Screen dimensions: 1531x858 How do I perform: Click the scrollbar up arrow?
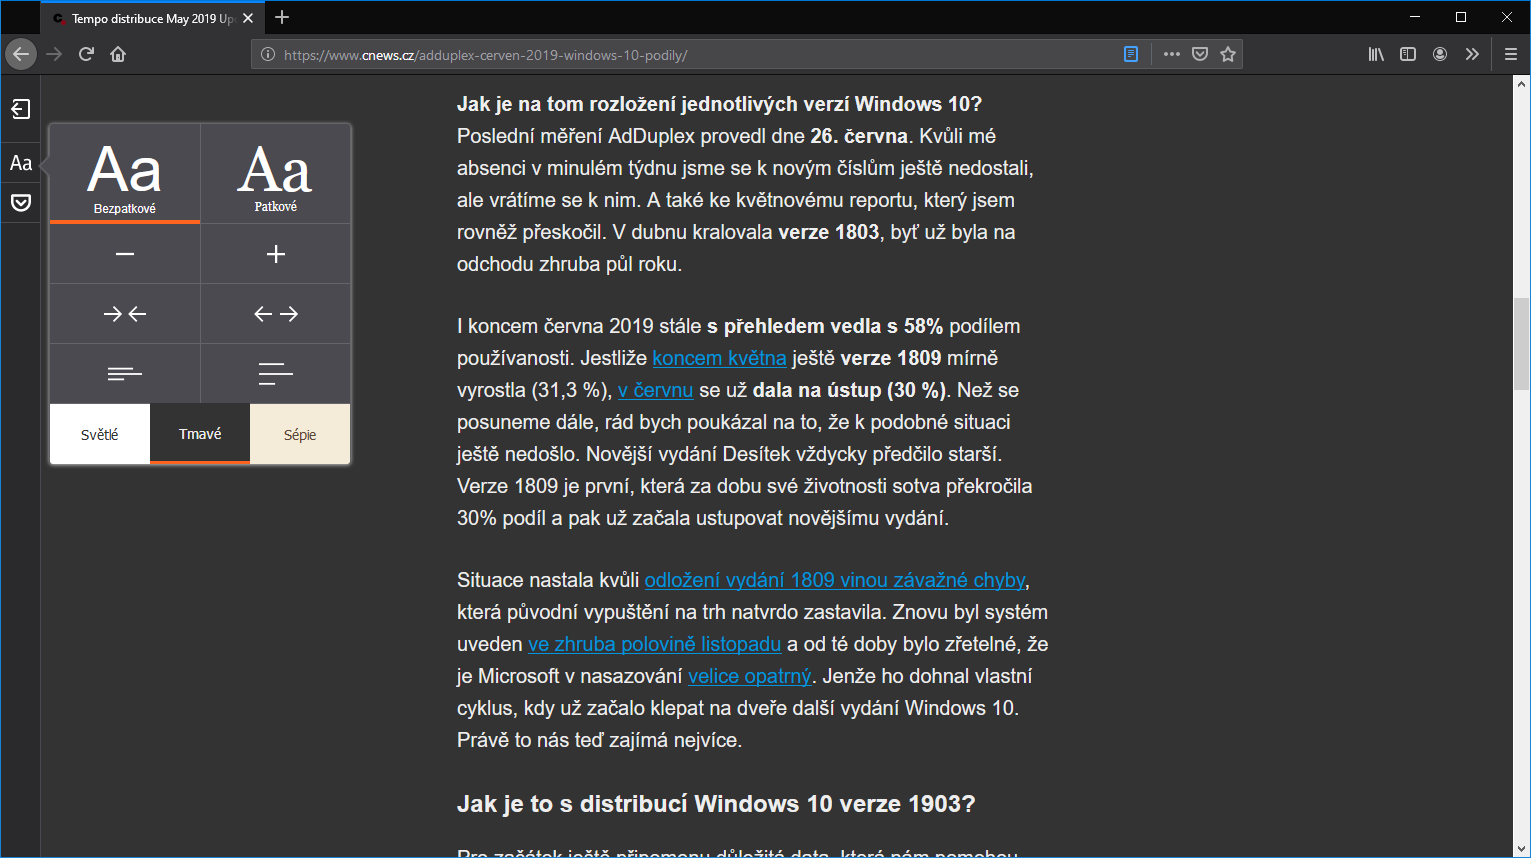[x=1521, y=83]
